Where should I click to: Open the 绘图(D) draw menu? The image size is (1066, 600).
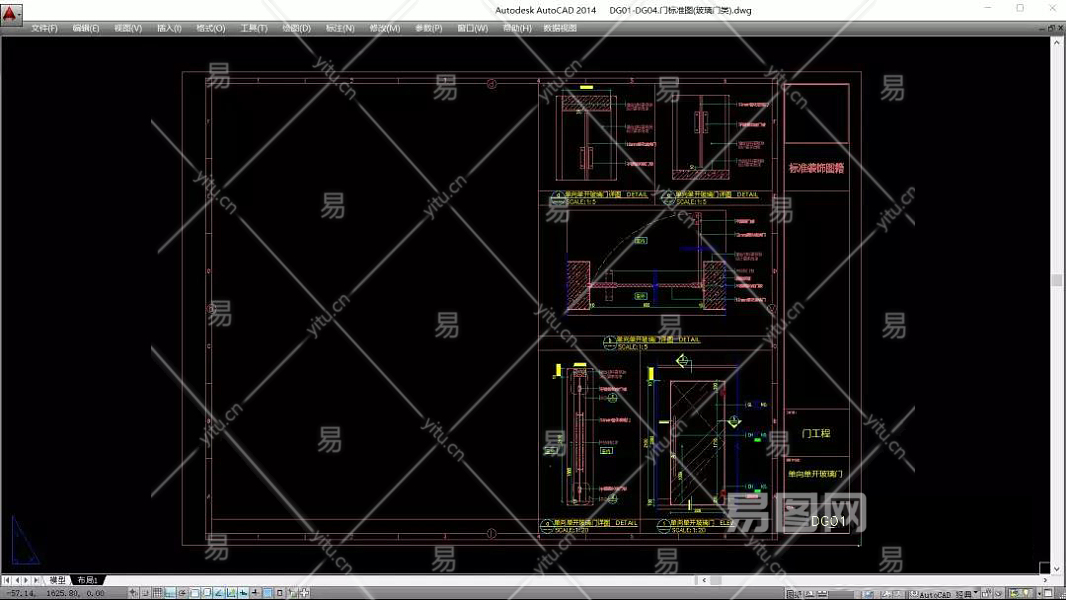point(296,28)
